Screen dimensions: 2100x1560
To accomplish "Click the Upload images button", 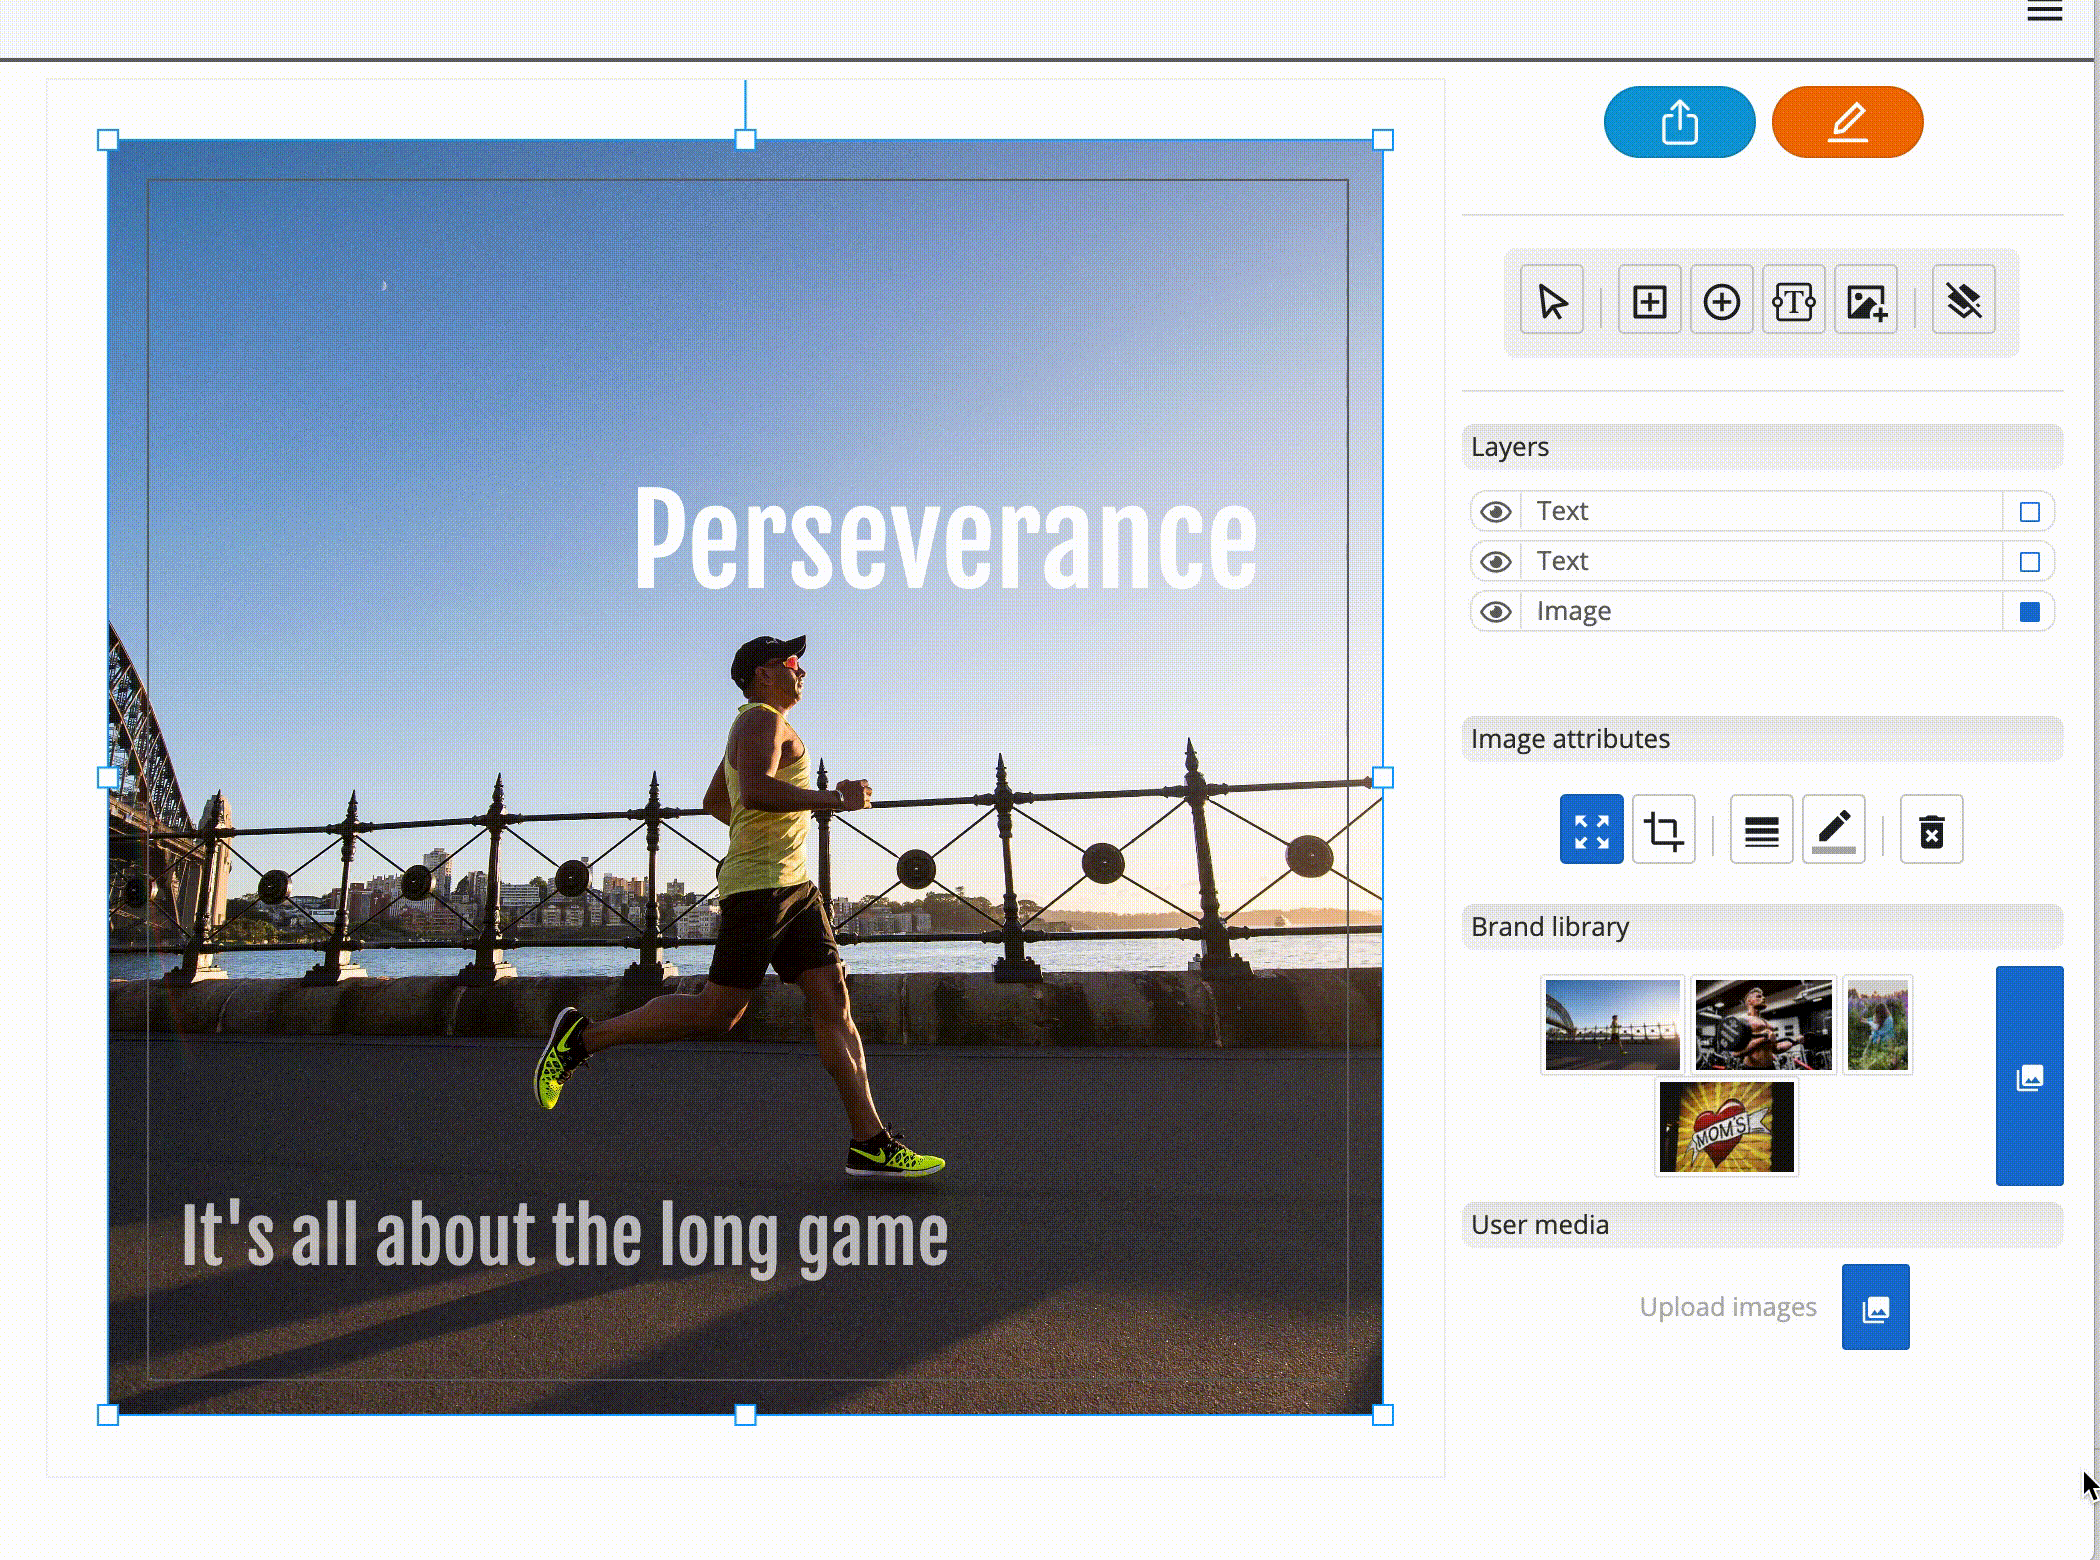I will pyautogui.click(x=1875, y=1307).
